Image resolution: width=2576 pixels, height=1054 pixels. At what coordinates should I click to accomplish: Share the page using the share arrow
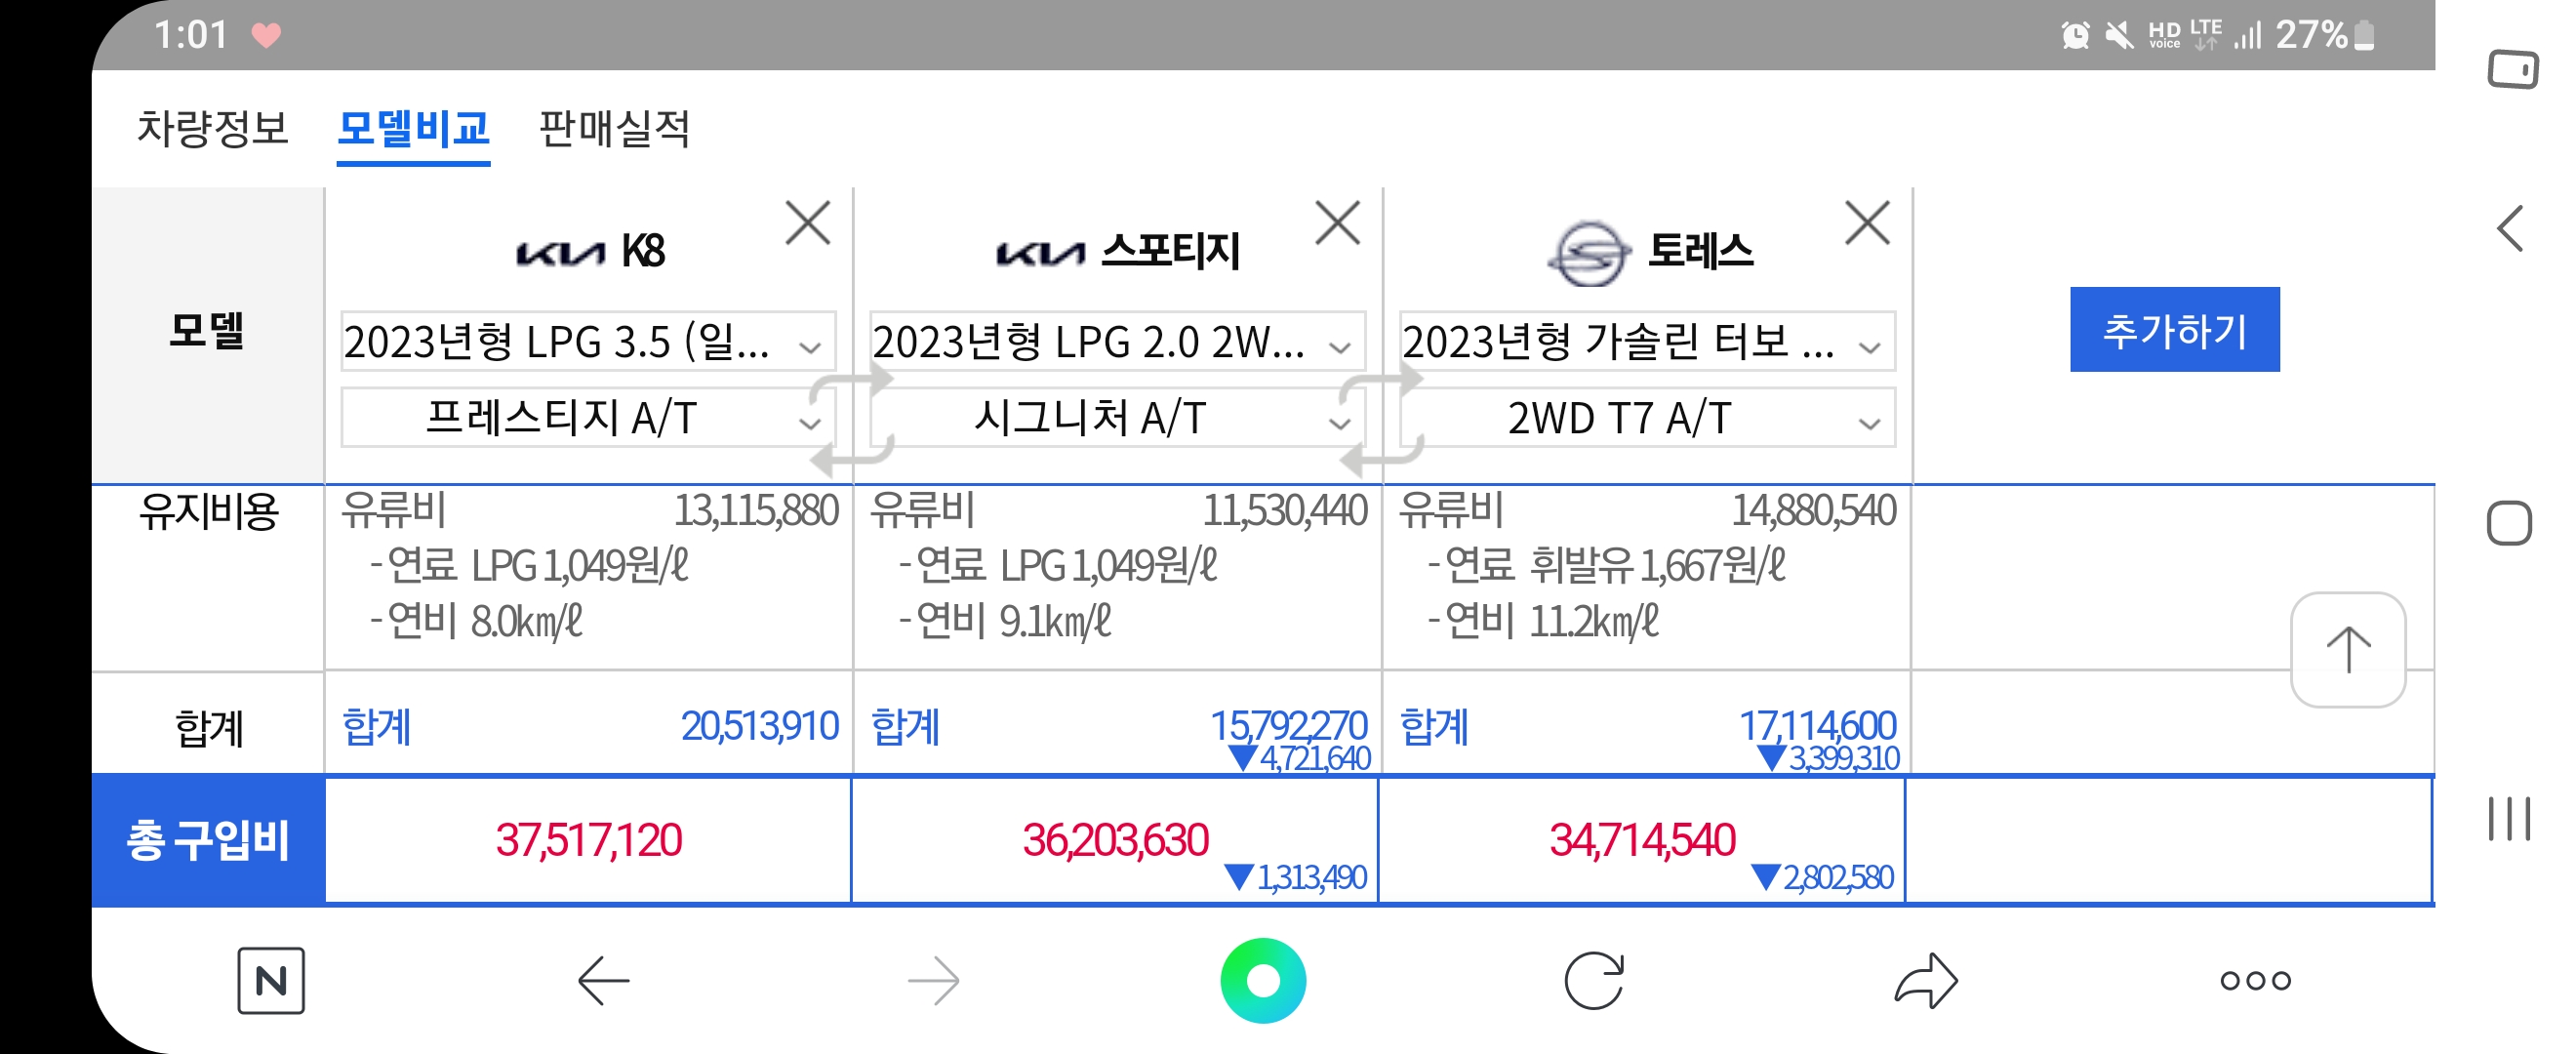[1925, 980]
